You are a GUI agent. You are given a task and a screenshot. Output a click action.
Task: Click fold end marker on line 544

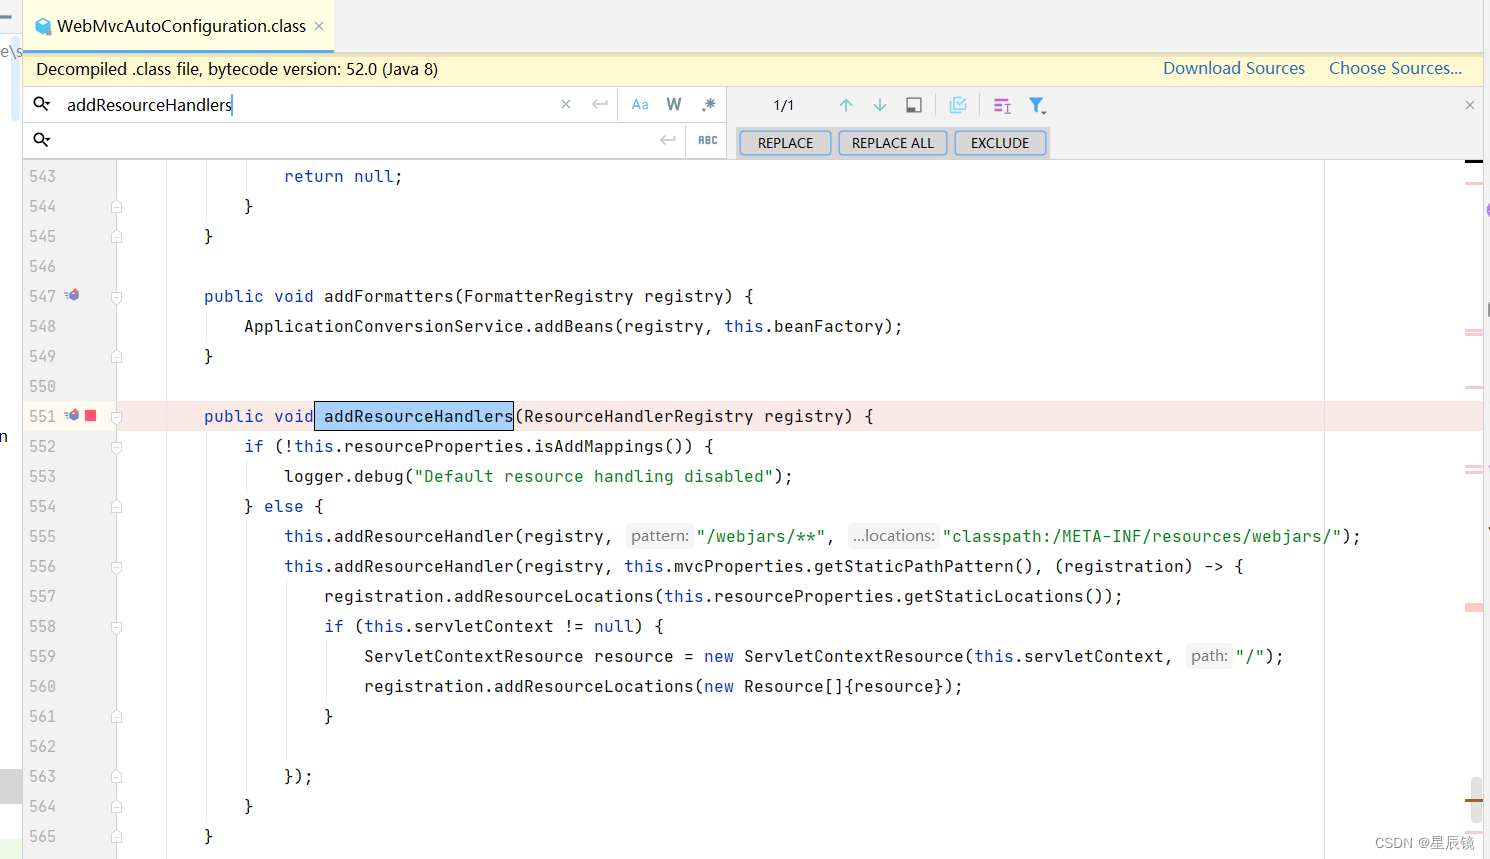pos(116,207)
